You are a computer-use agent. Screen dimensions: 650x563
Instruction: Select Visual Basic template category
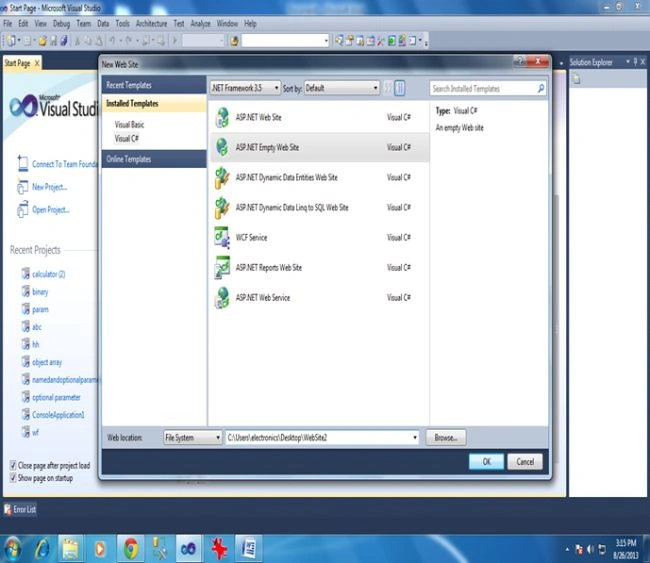click(129, 124)
